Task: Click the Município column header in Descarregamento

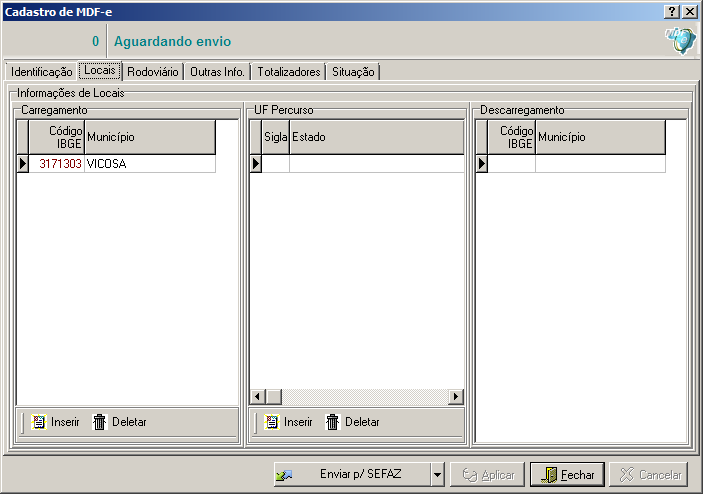Action: click(x=600, y=137)
